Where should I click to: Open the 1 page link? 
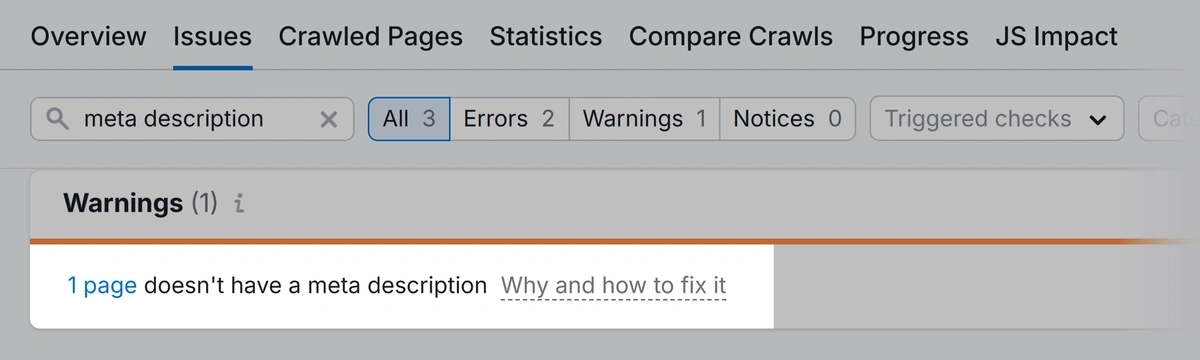(x=102, y=286)
